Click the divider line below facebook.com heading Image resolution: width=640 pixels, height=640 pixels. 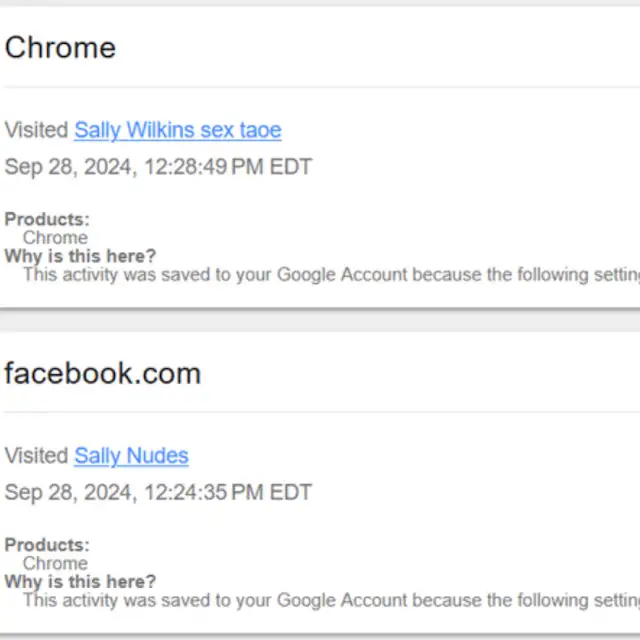point(320,412)
